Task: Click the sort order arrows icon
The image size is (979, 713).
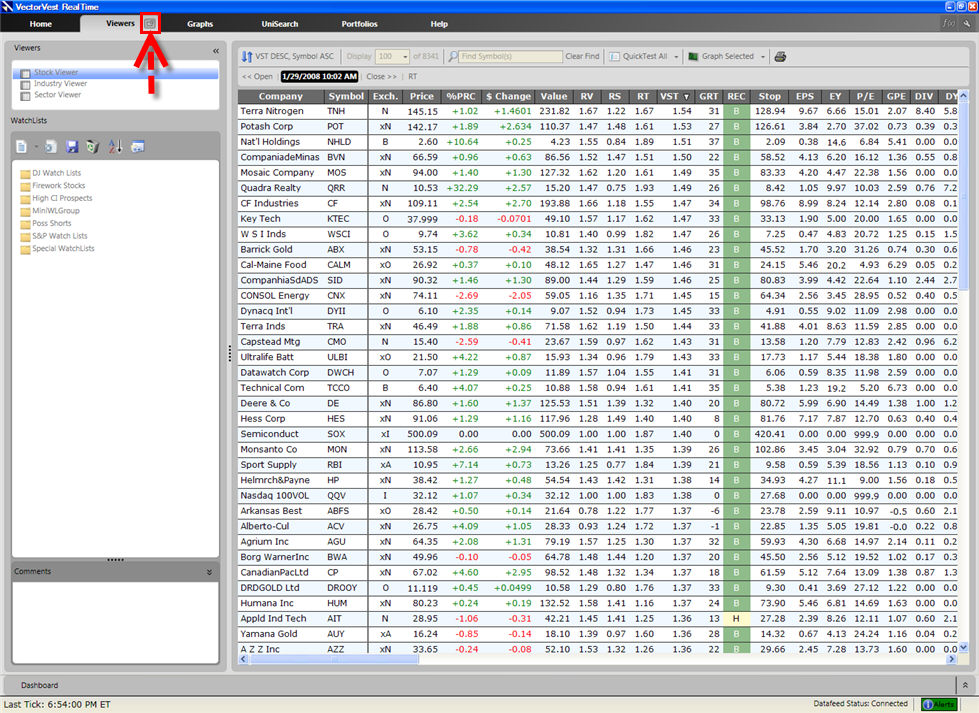Action: point(247,57)
